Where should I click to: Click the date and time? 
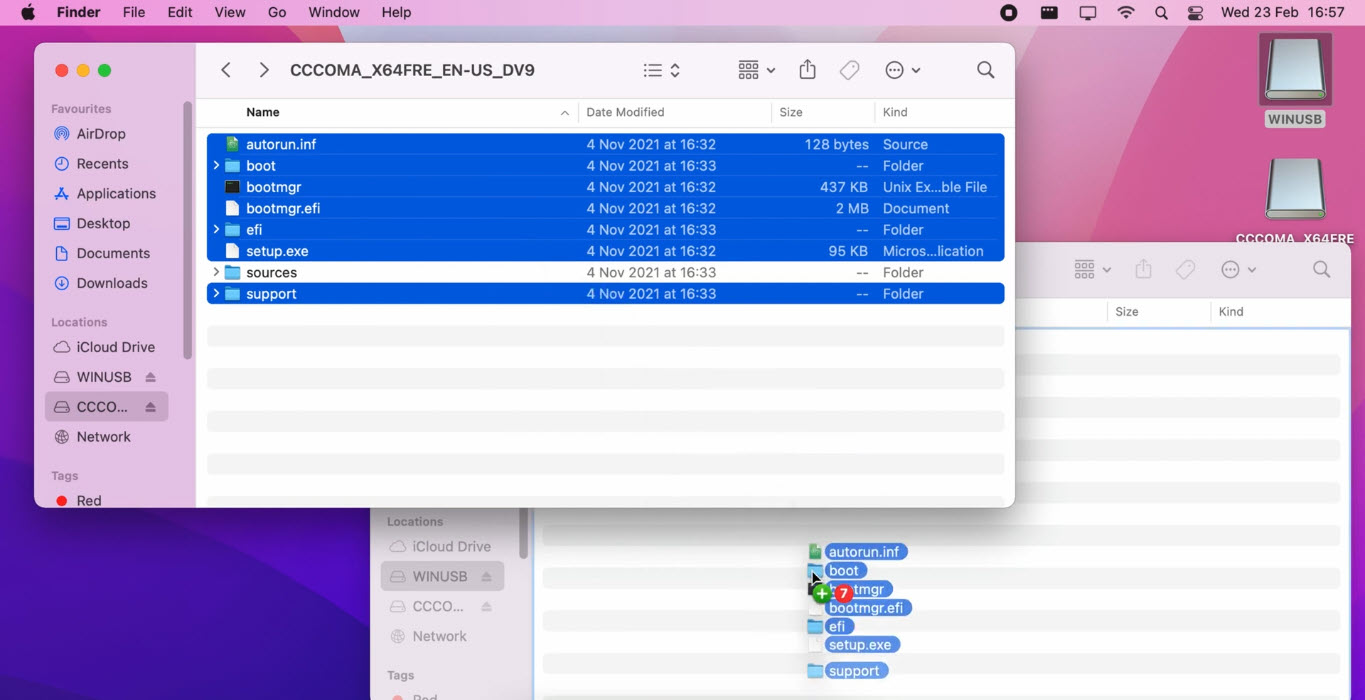1282,12
